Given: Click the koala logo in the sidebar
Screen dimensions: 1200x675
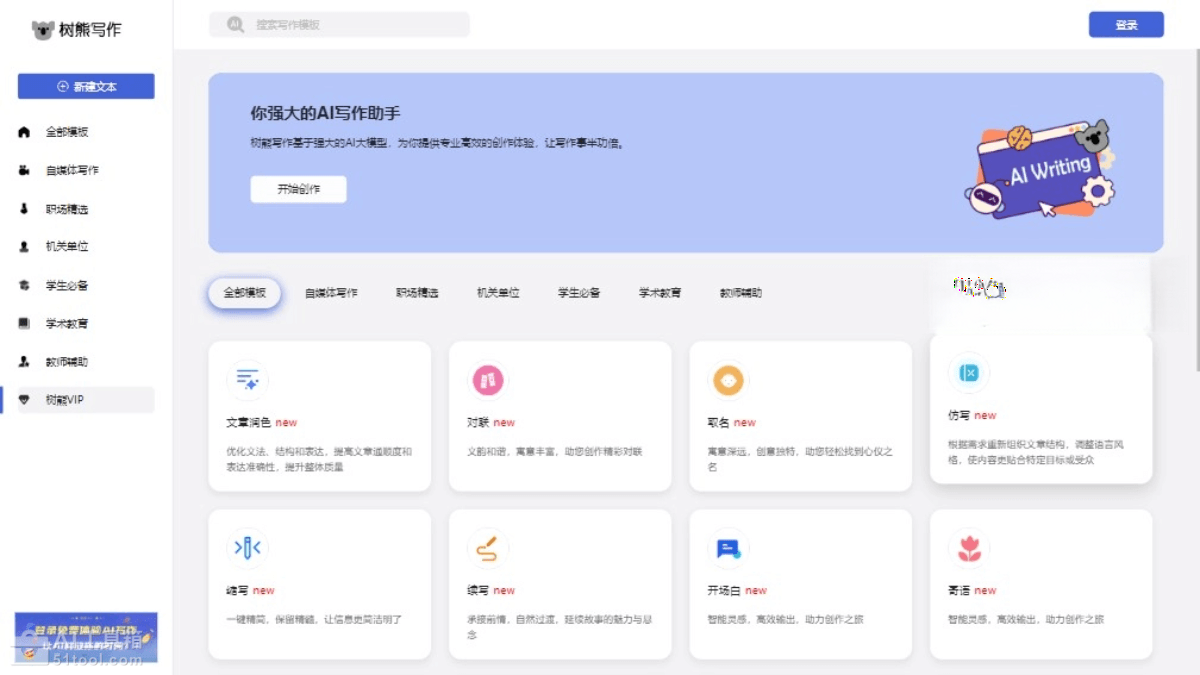Looking at the screenshot, I should (x=43, y=30).
